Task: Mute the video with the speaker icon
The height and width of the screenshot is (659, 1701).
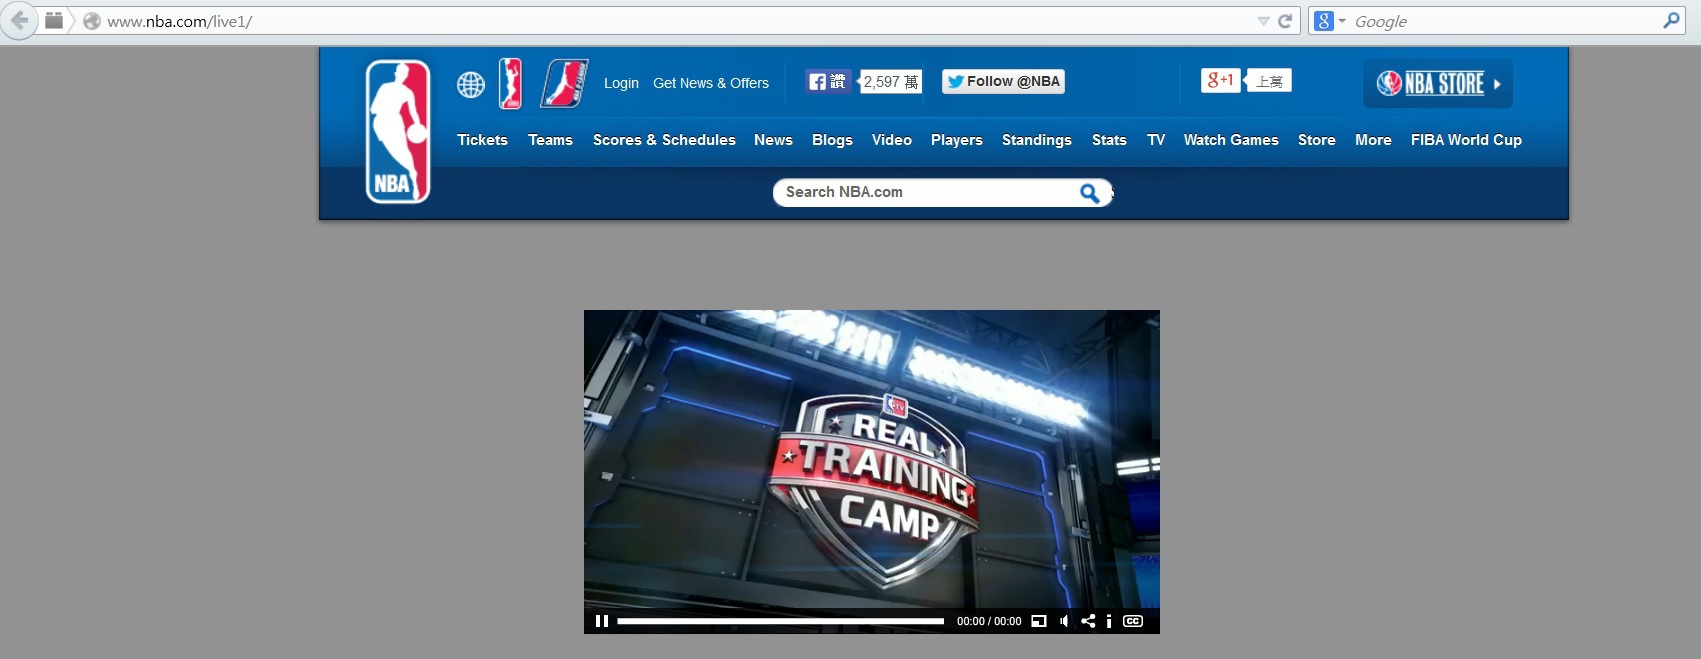Action: (1064, 621)
